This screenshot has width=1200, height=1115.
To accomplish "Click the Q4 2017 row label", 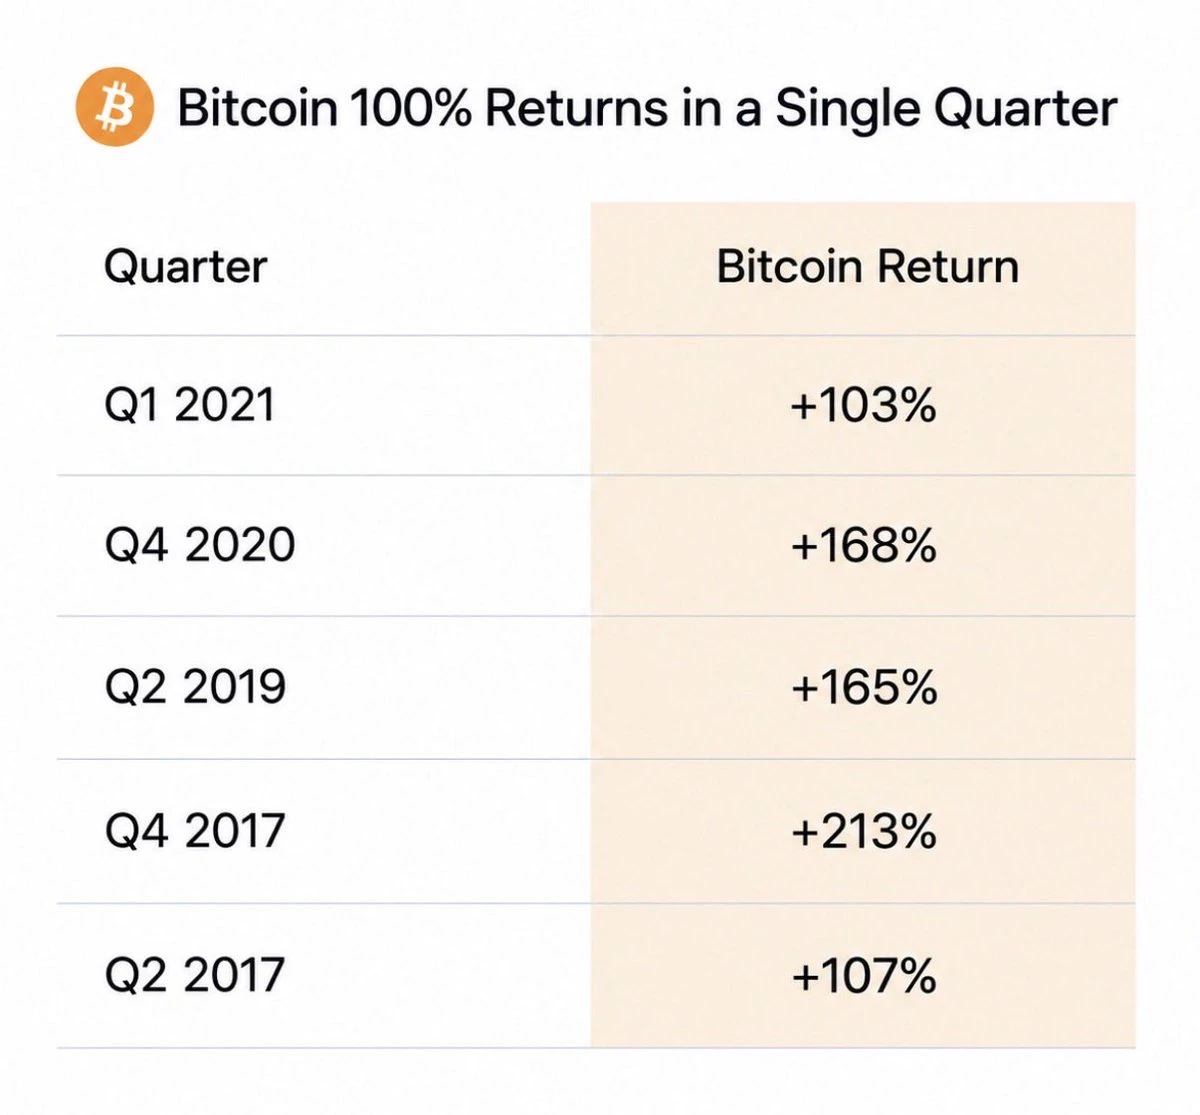I will point(195,831).
